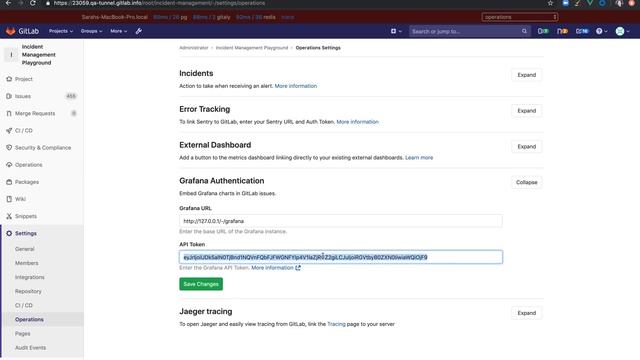The width and height of the screenshot is (640, 360).
Task: Reload the page in browser
Action: tap(33, 3)
